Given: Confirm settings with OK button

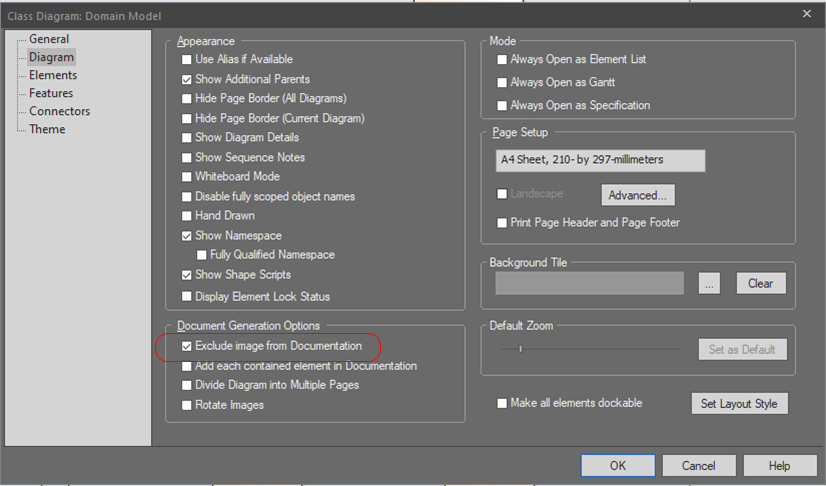Looking at the screenshot, I should [x=618, y=465].
